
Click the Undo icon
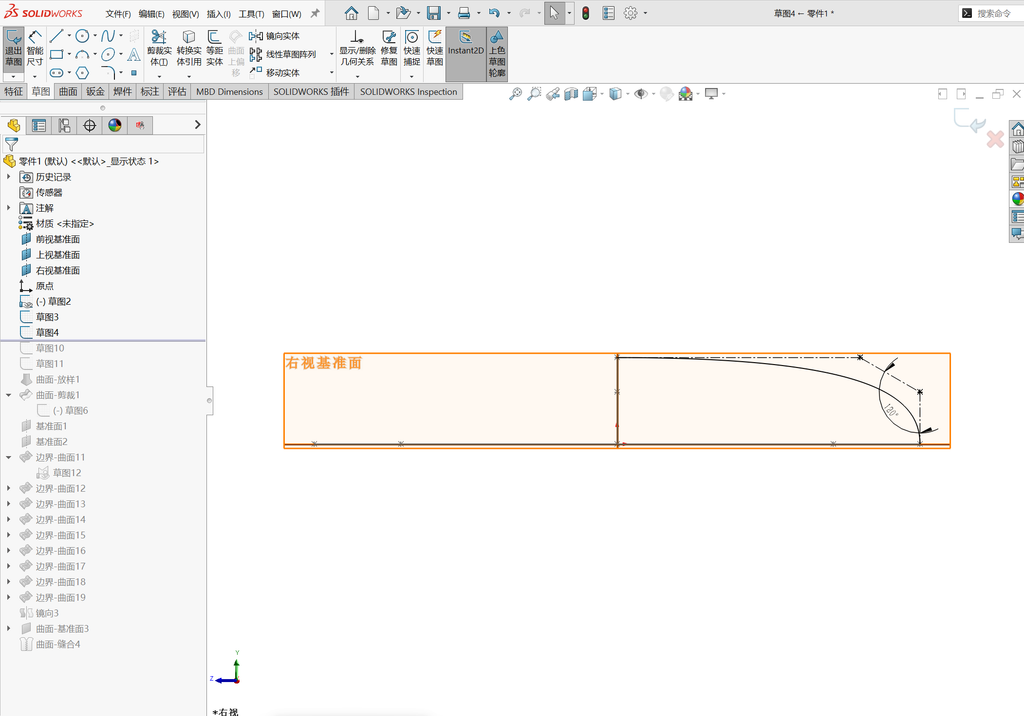[494, 13]
